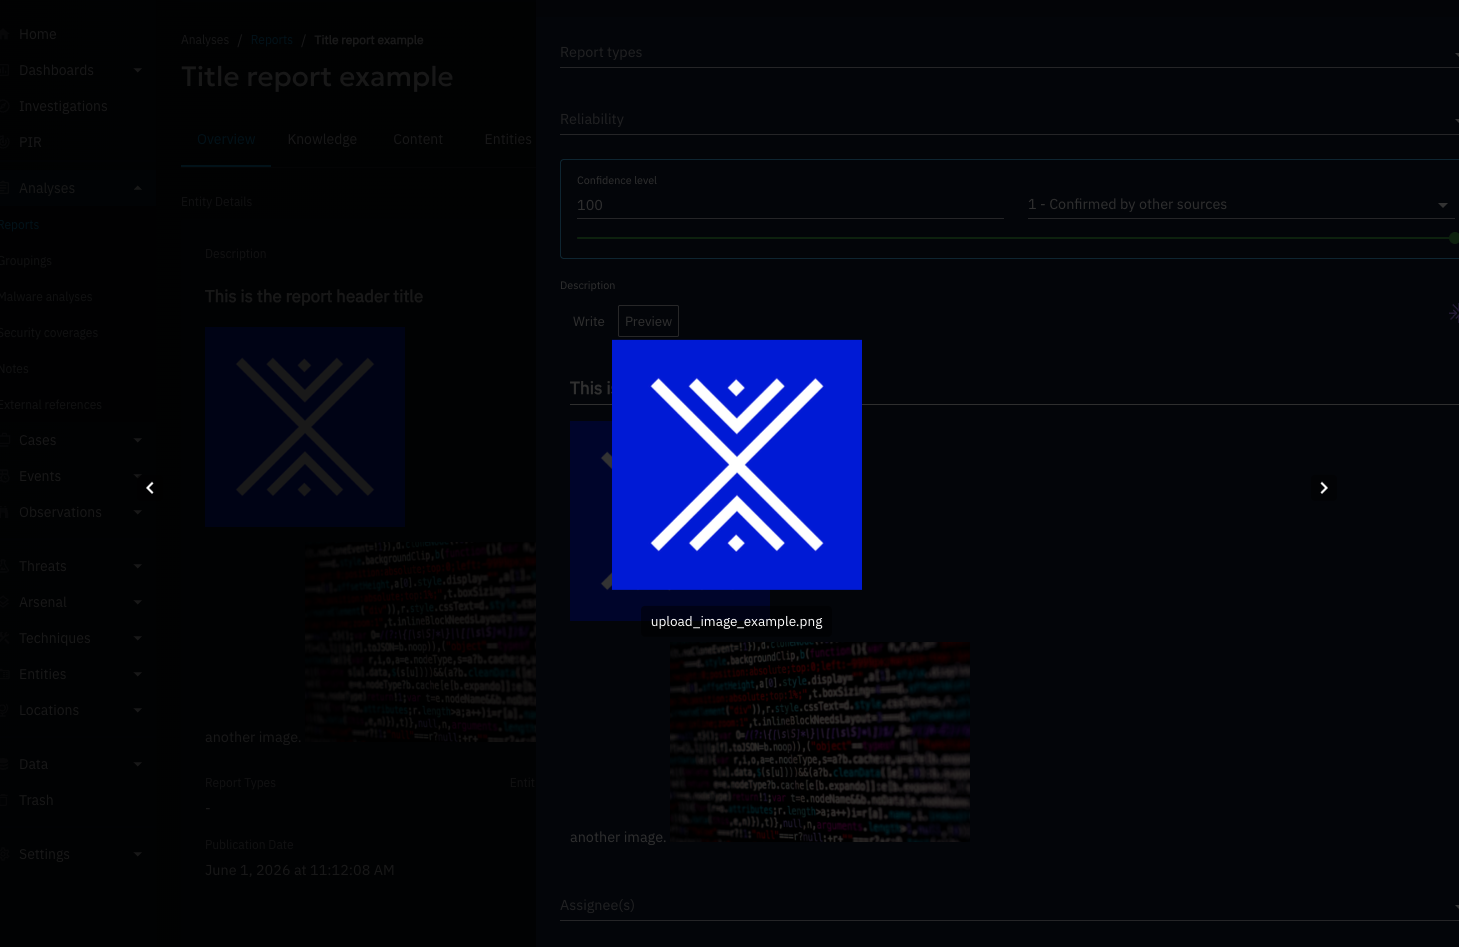Open Events in the sidebar
Screen dimensions: 1459x947
(x=40, y=476)
